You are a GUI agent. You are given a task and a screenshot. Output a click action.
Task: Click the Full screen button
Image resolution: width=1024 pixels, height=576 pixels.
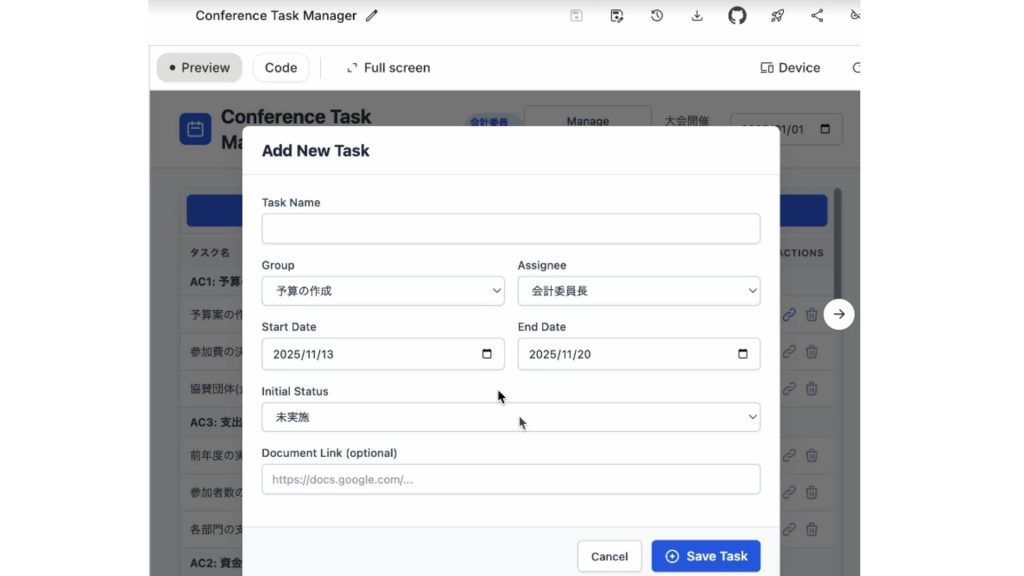point(388,68)
